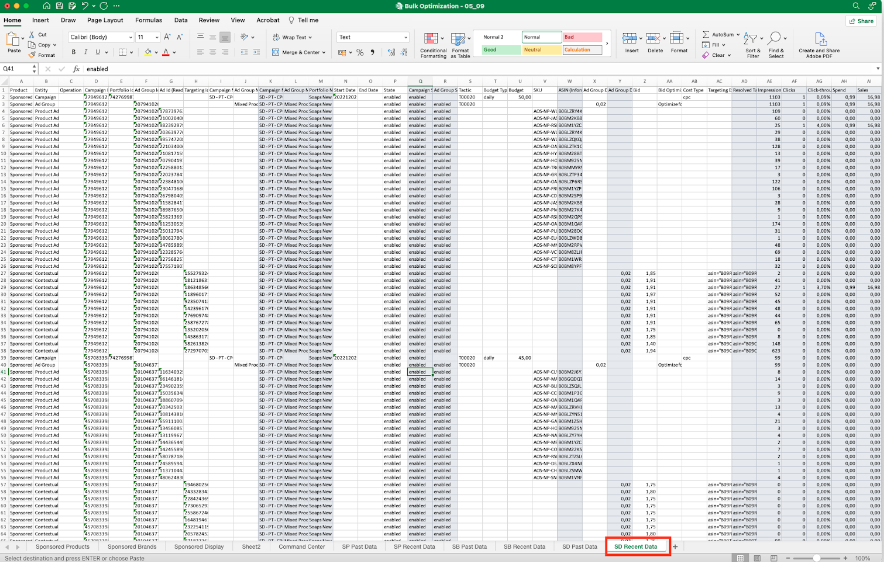Toggle italic formatting
The height and width of the screenshot is (562, 884).
coord(87,52)
